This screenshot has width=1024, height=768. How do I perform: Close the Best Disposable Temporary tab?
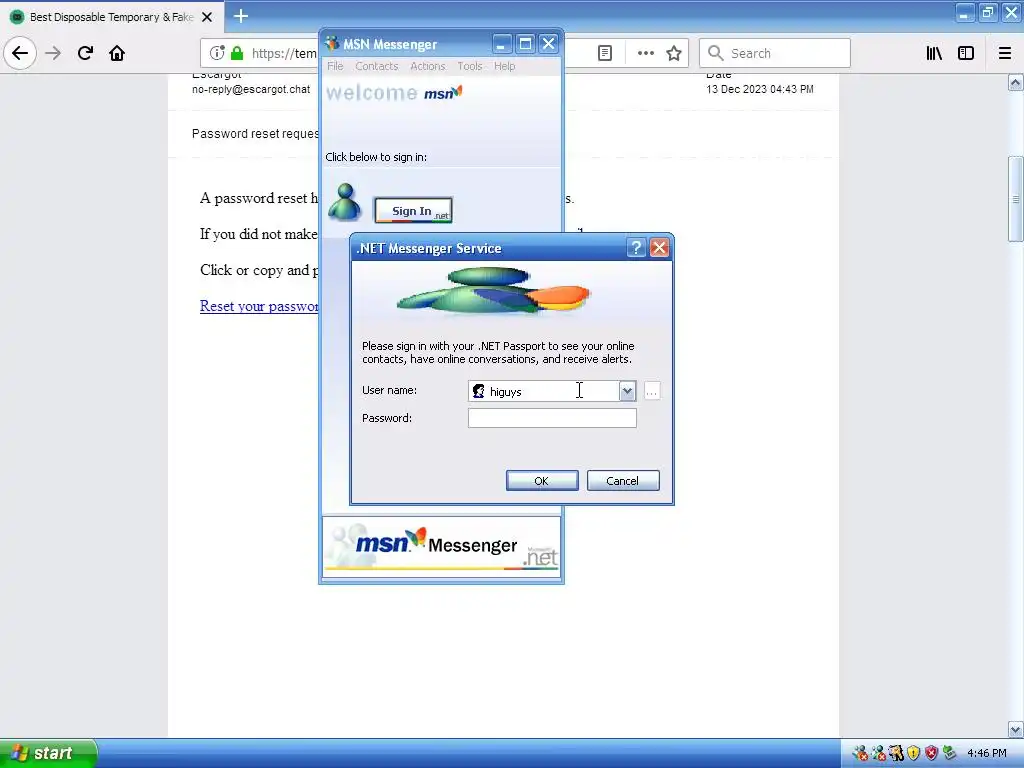click(206, 17)
